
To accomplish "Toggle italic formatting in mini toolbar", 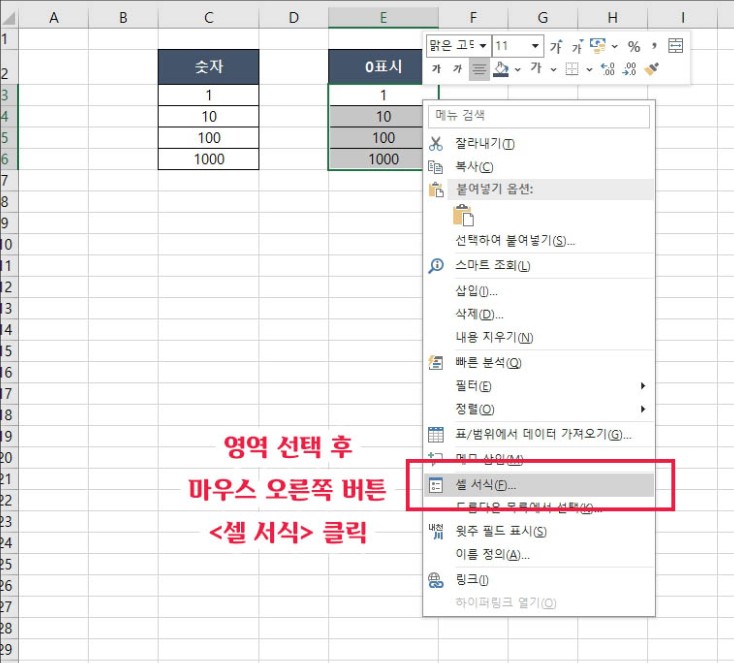I will (457, 69).
